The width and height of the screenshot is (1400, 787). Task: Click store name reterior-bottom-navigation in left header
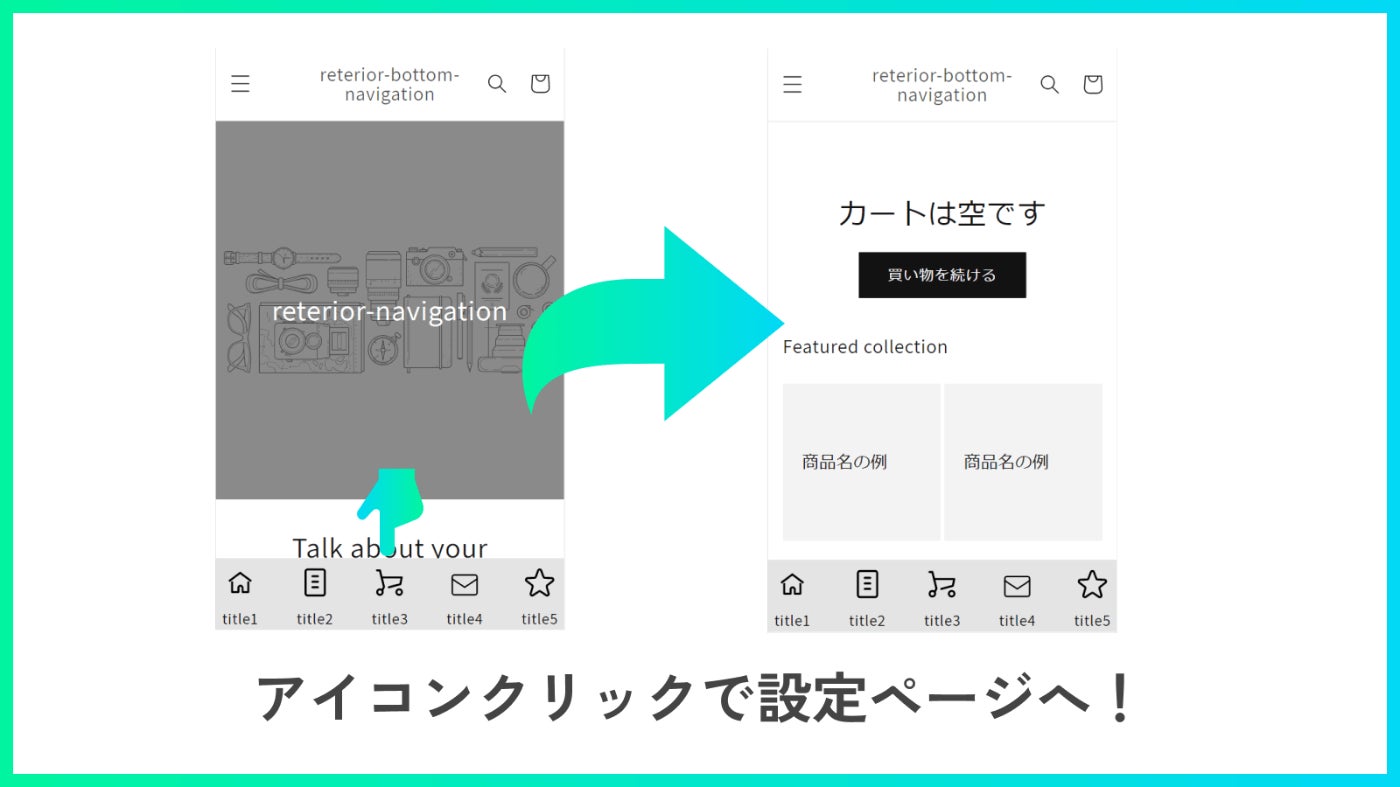389,85
